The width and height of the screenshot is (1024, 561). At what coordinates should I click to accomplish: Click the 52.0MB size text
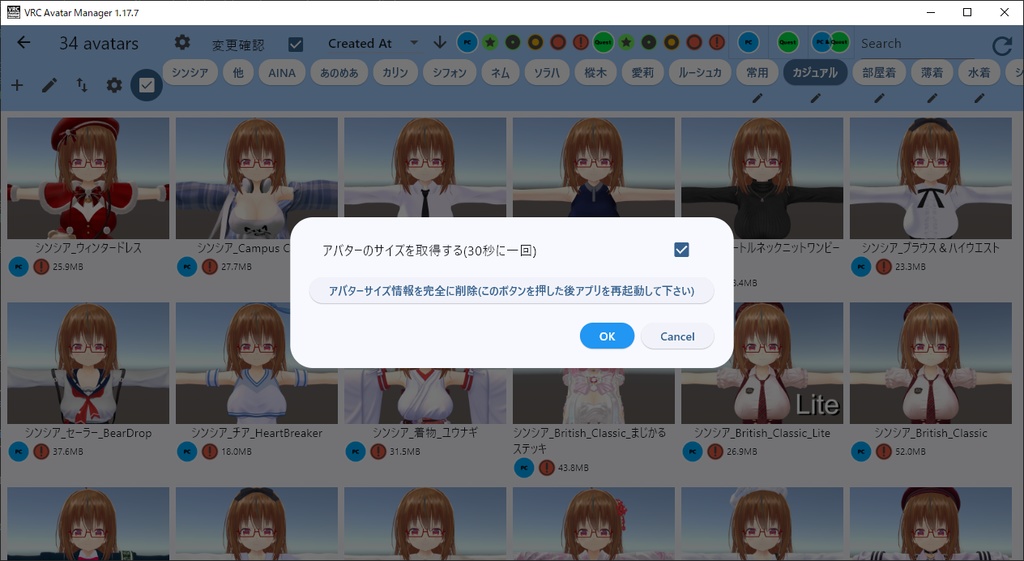(x=910, y=451)
